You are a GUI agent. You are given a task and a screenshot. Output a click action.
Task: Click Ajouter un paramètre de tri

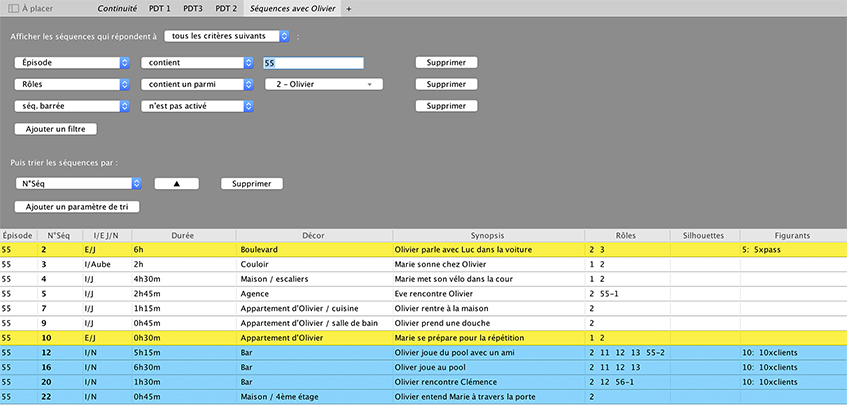pos(77,207)
